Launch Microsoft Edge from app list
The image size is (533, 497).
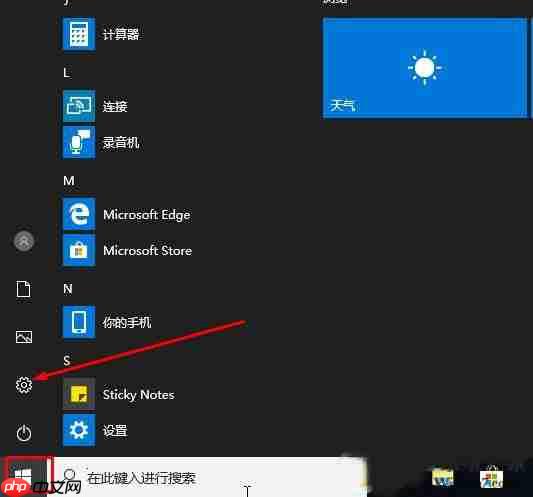click(x=79, y=214)
